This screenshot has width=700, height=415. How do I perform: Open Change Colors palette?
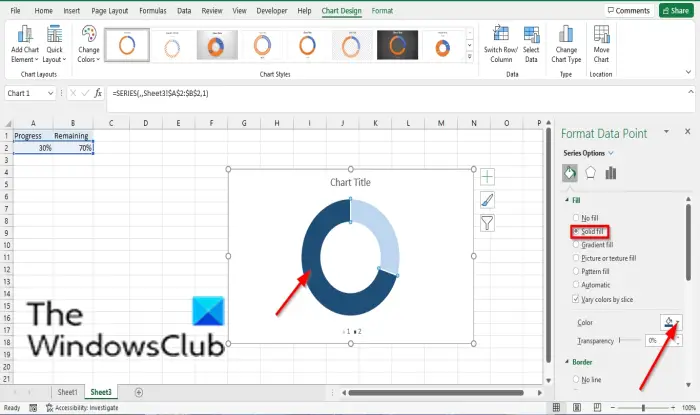click(88, 44)
